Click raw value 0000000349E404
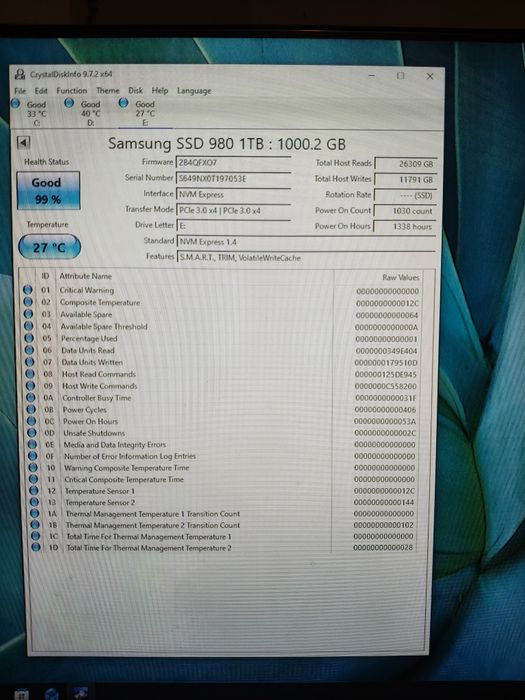525x700 pixels. pyautogui.click(x=387, y=351)
